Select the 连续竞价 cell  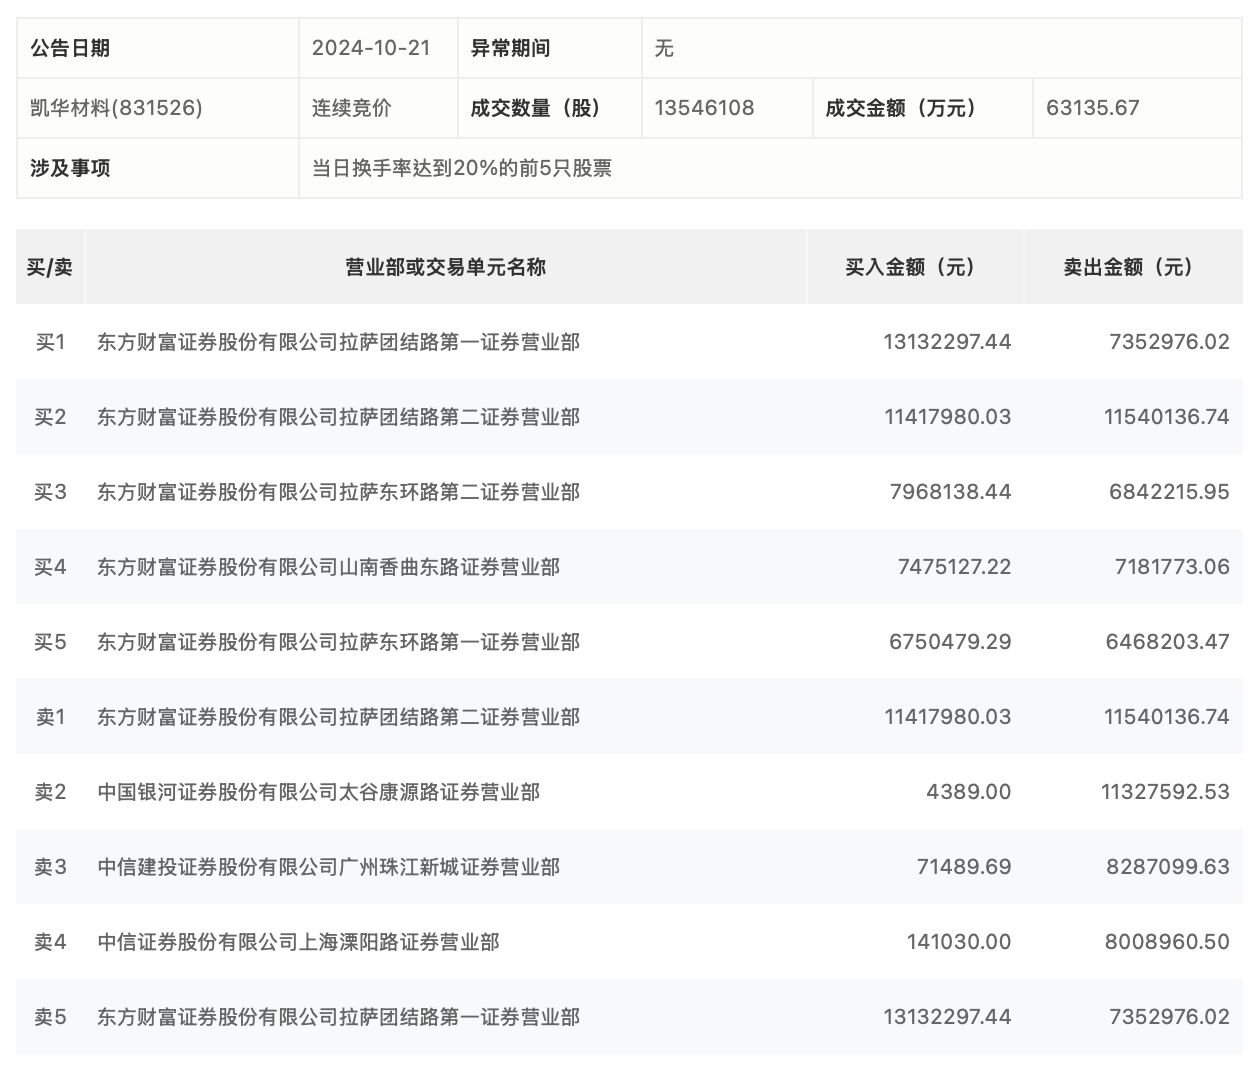[x=352, y=108]
